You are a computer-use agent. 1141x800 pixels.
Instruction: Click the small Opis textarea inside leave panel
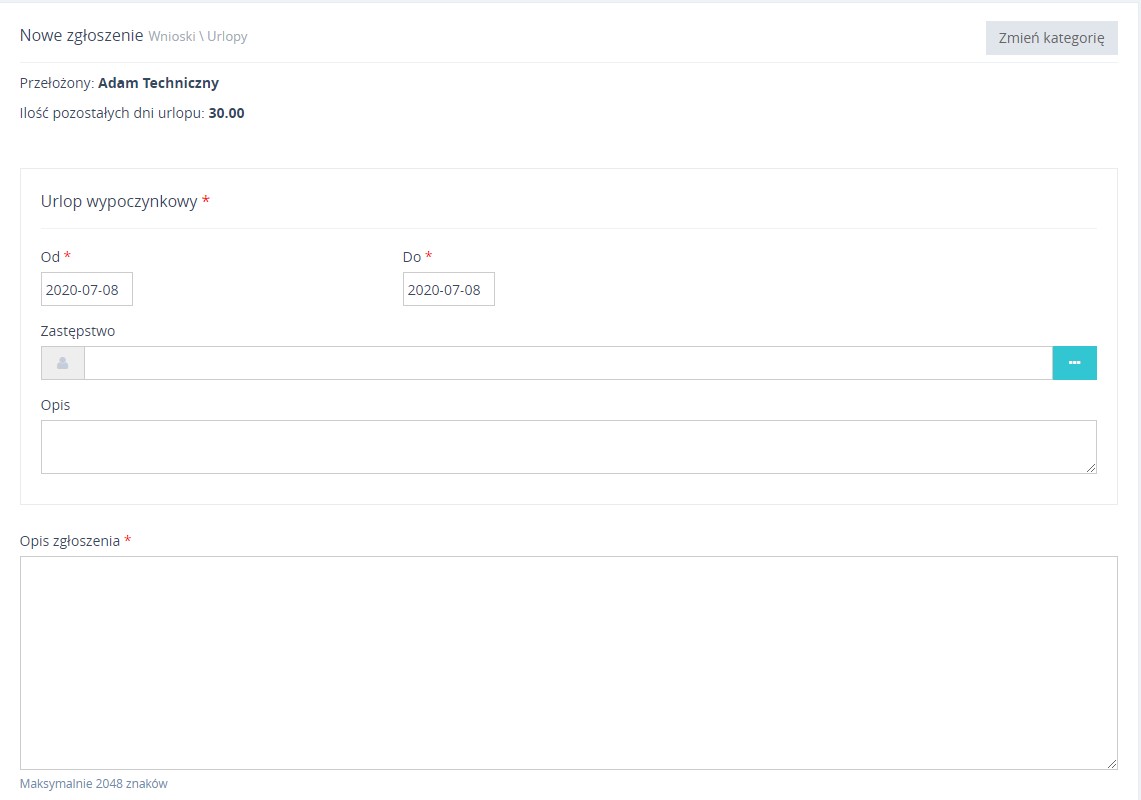tap(568, 446)
